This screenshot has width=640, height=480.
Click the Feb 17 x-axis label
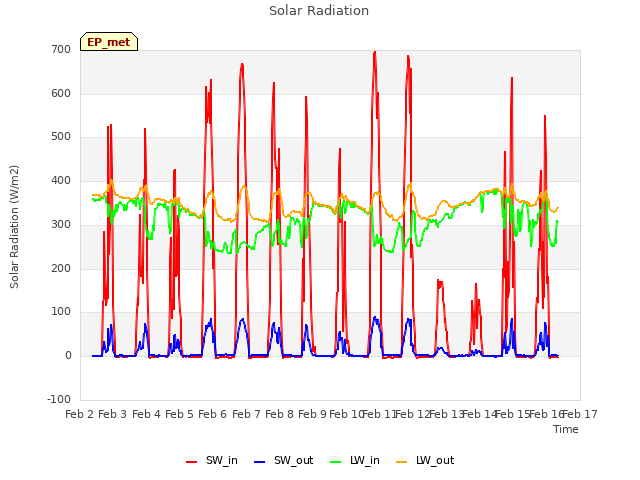(x=580, y=414)
